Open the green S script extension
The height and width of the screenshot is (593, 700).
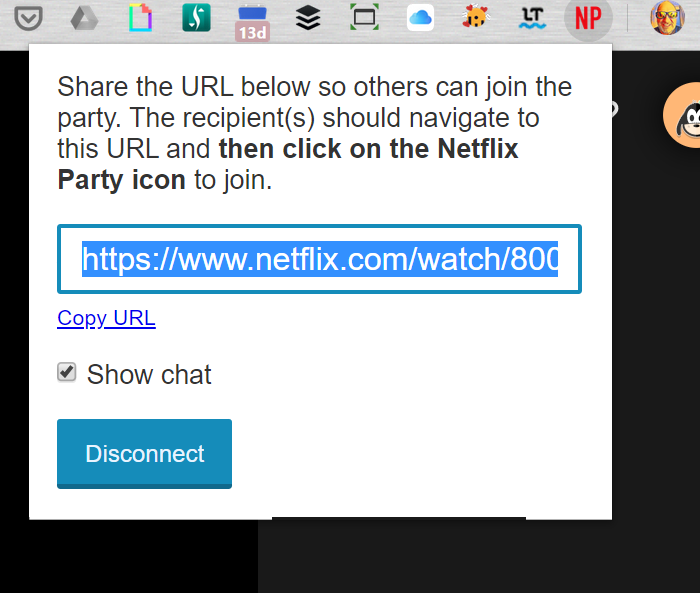click(x=196, y=17)
